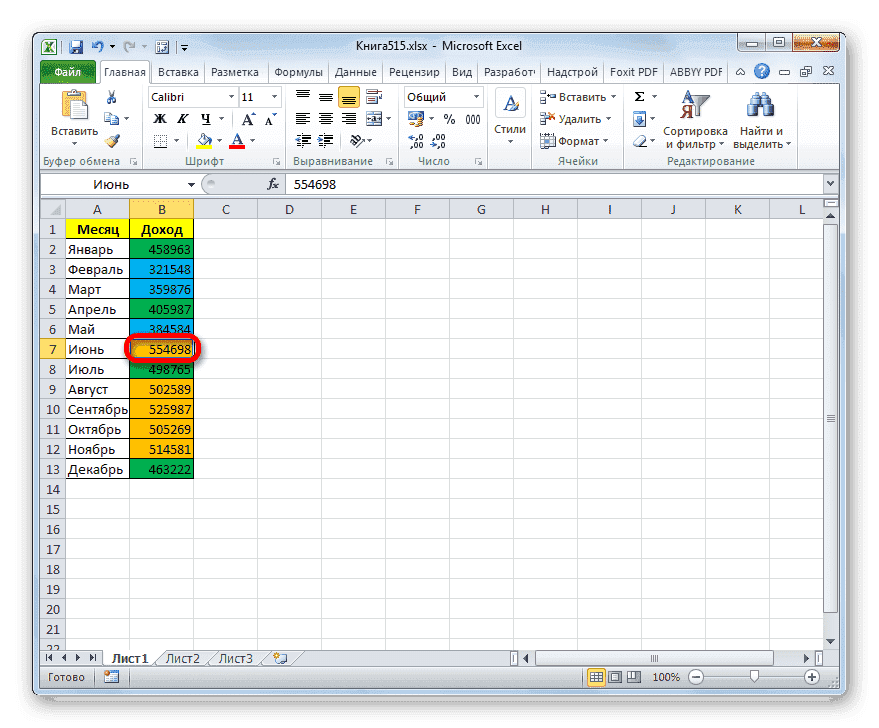Viewport: 879px width, 728px height.
Task: Open the font size dropdown
Action: click(273, 96)
